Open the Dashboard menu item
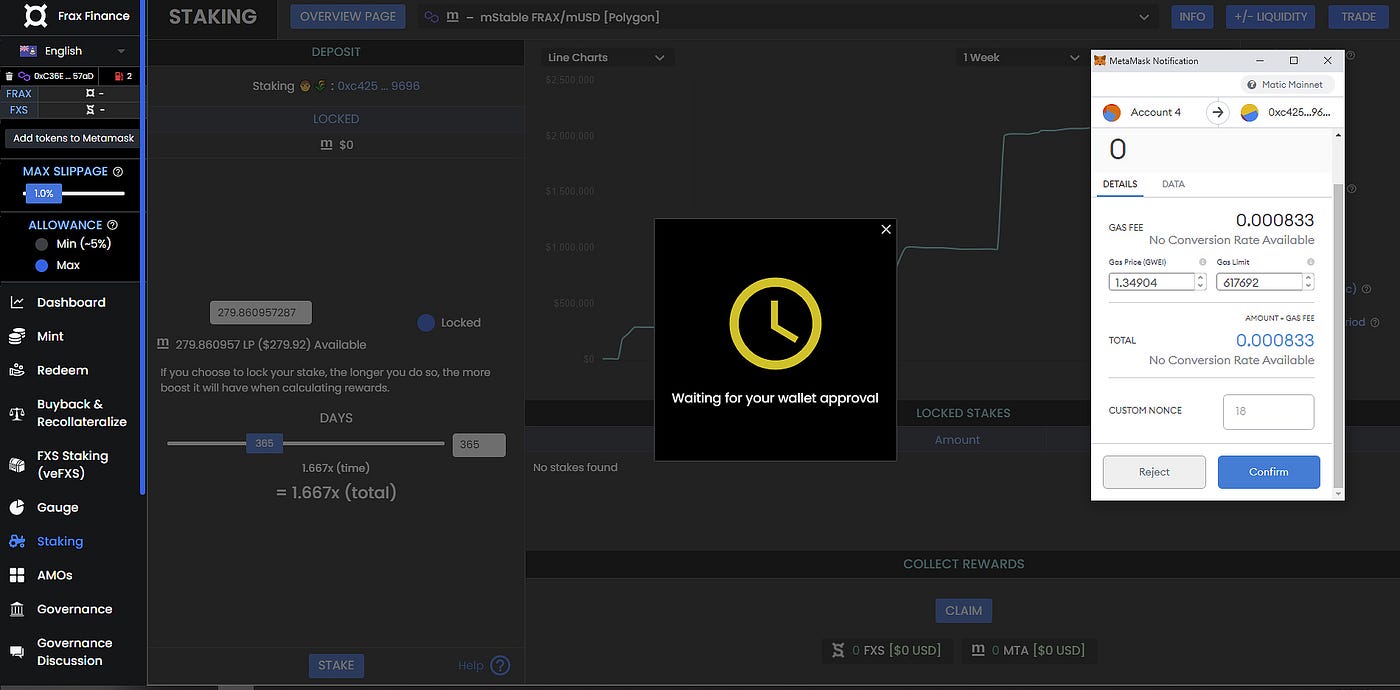1400x690 pixels. tap(71, 303)
